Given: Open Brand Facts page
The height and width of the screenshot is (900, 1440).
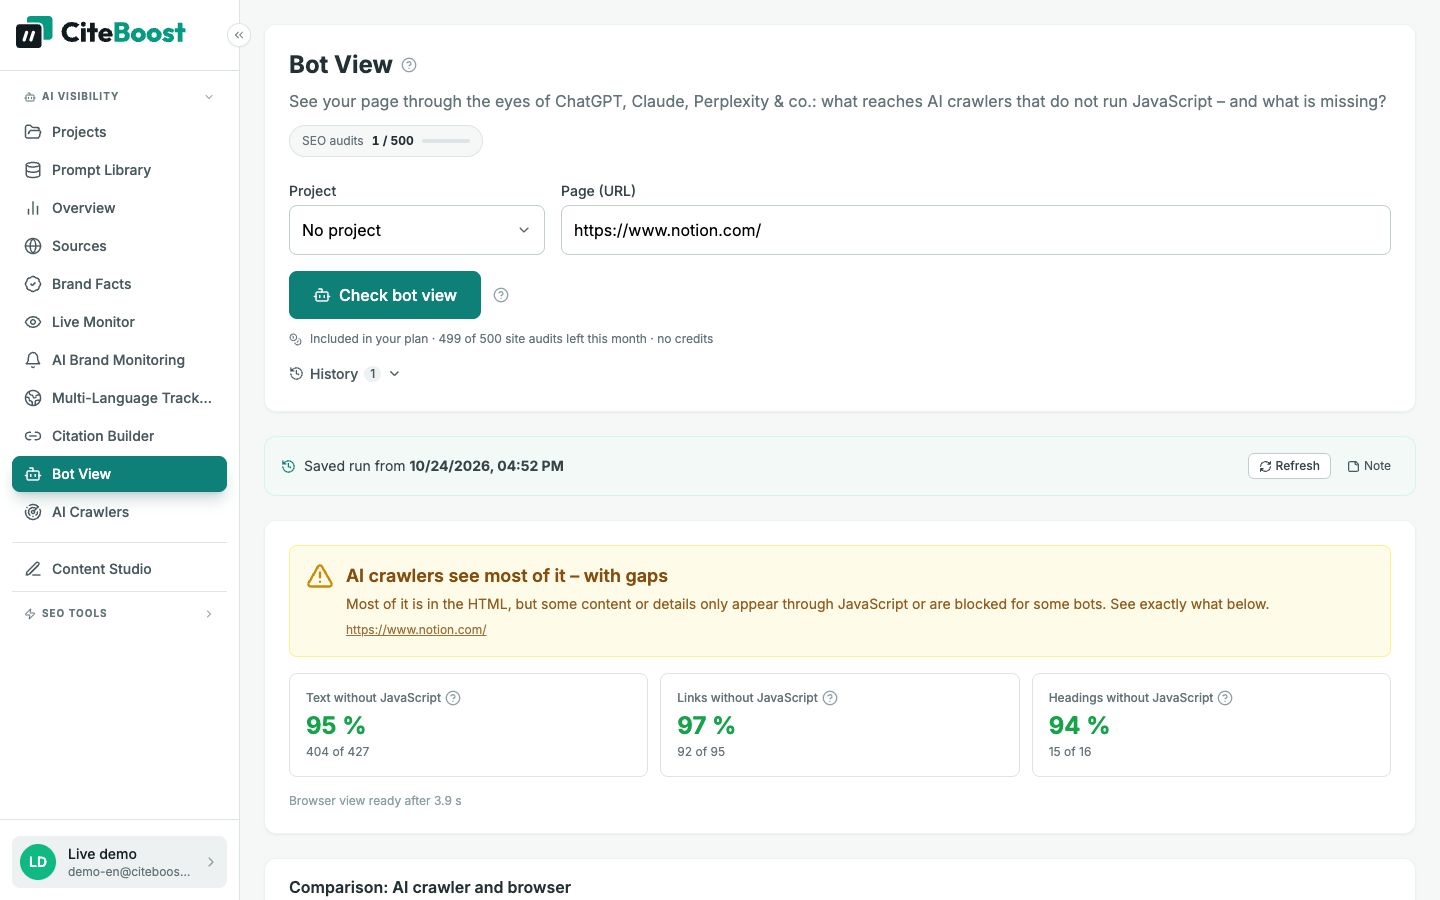Looking at the screenshot, I should point(119,284).
